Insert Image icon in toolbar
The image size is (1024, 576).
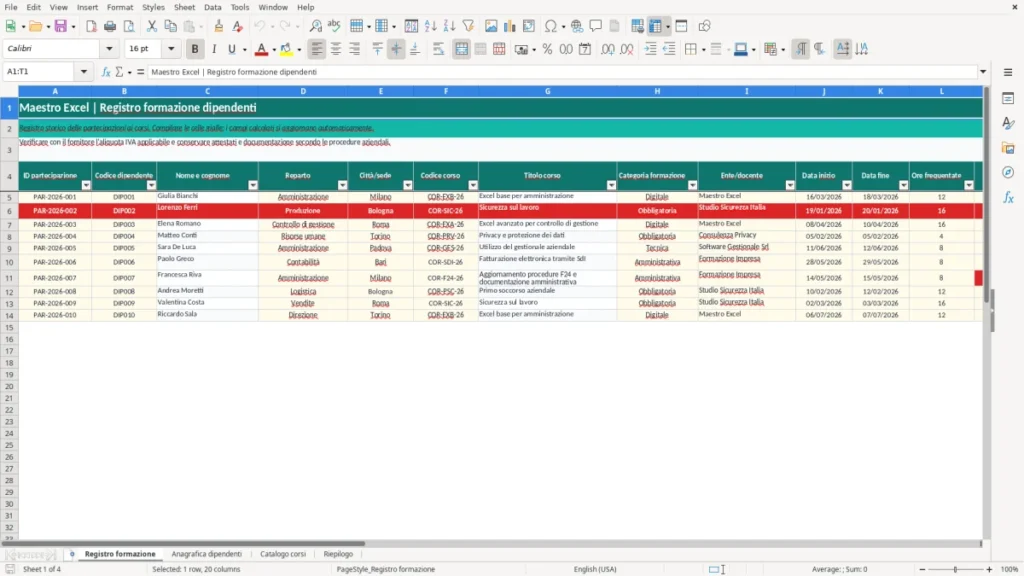pyautogui.click(x=491, y=26)
